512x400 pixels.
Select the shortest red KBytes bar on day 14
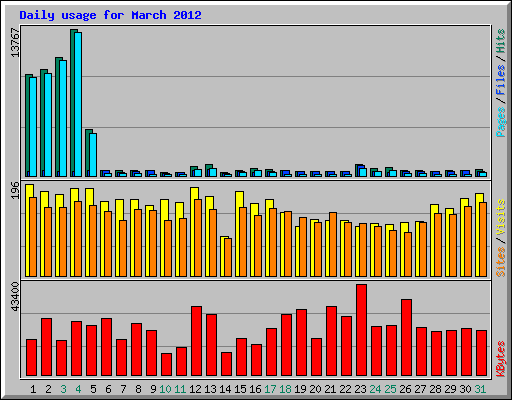point(227,364)
